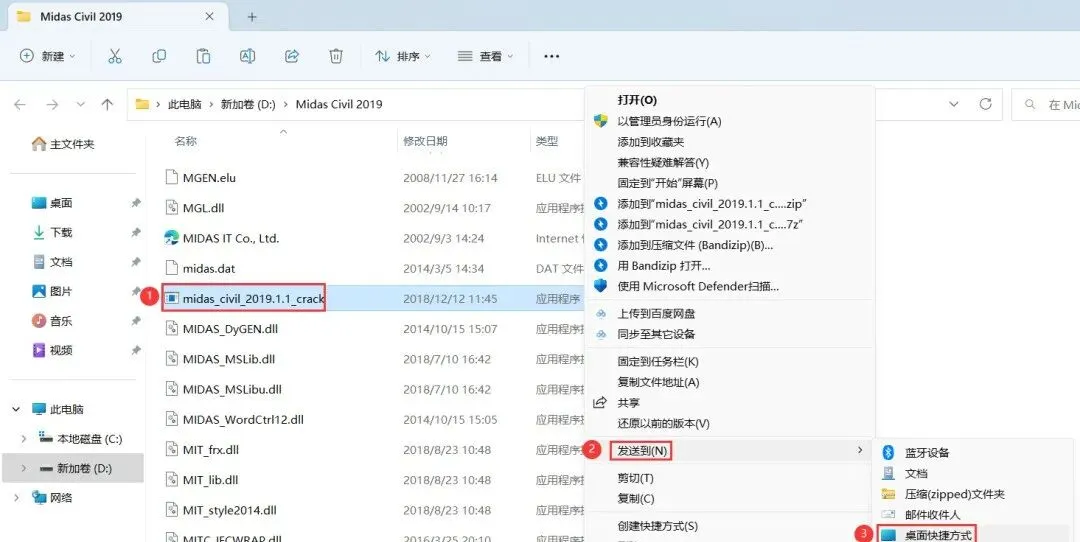Open the three-dots more options menu

tap(552, 56)
